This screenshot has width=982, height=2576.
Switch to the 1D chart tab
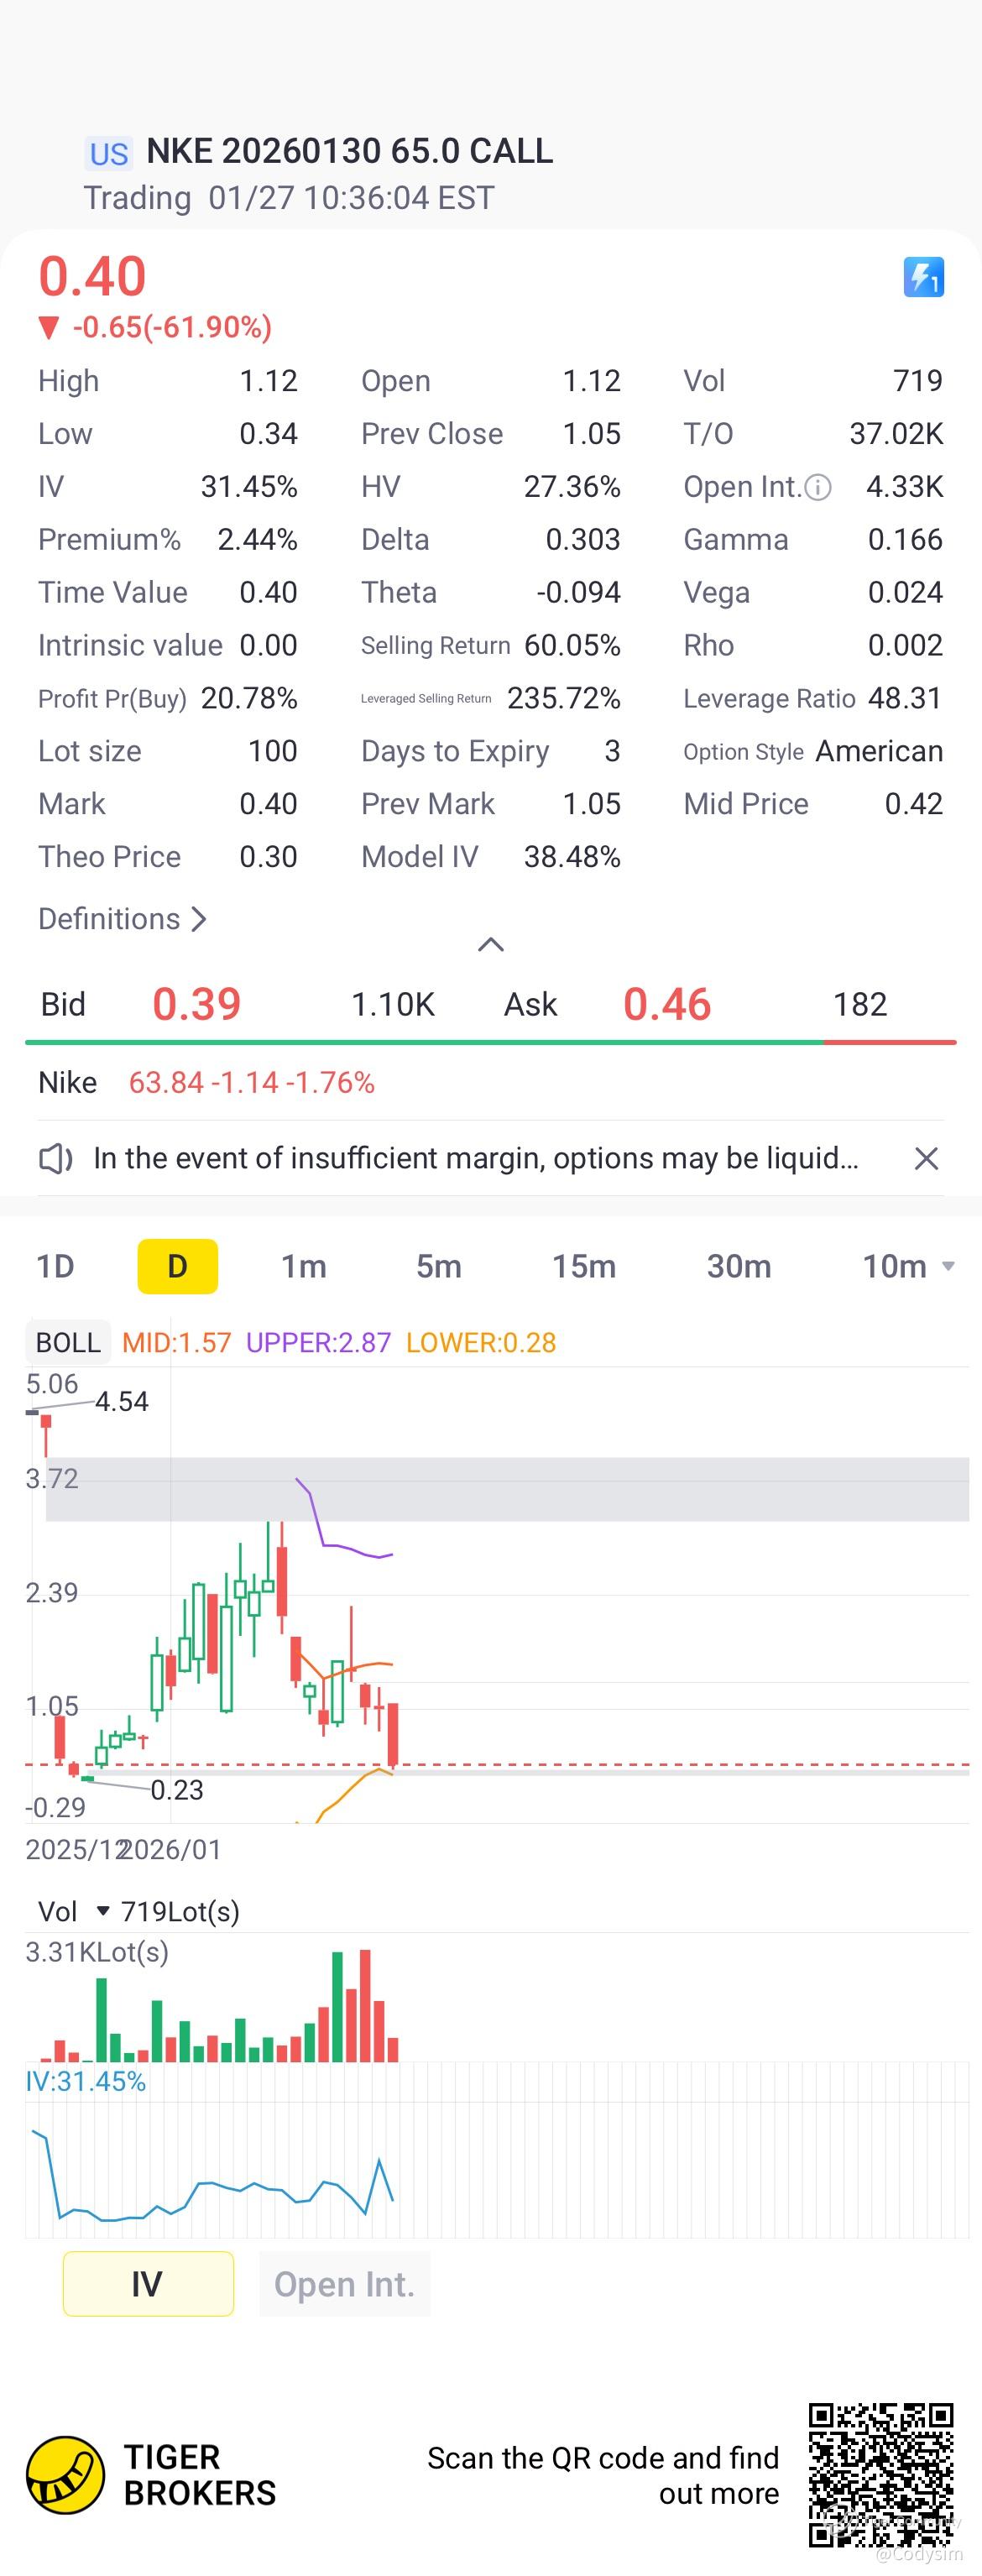56,1266
